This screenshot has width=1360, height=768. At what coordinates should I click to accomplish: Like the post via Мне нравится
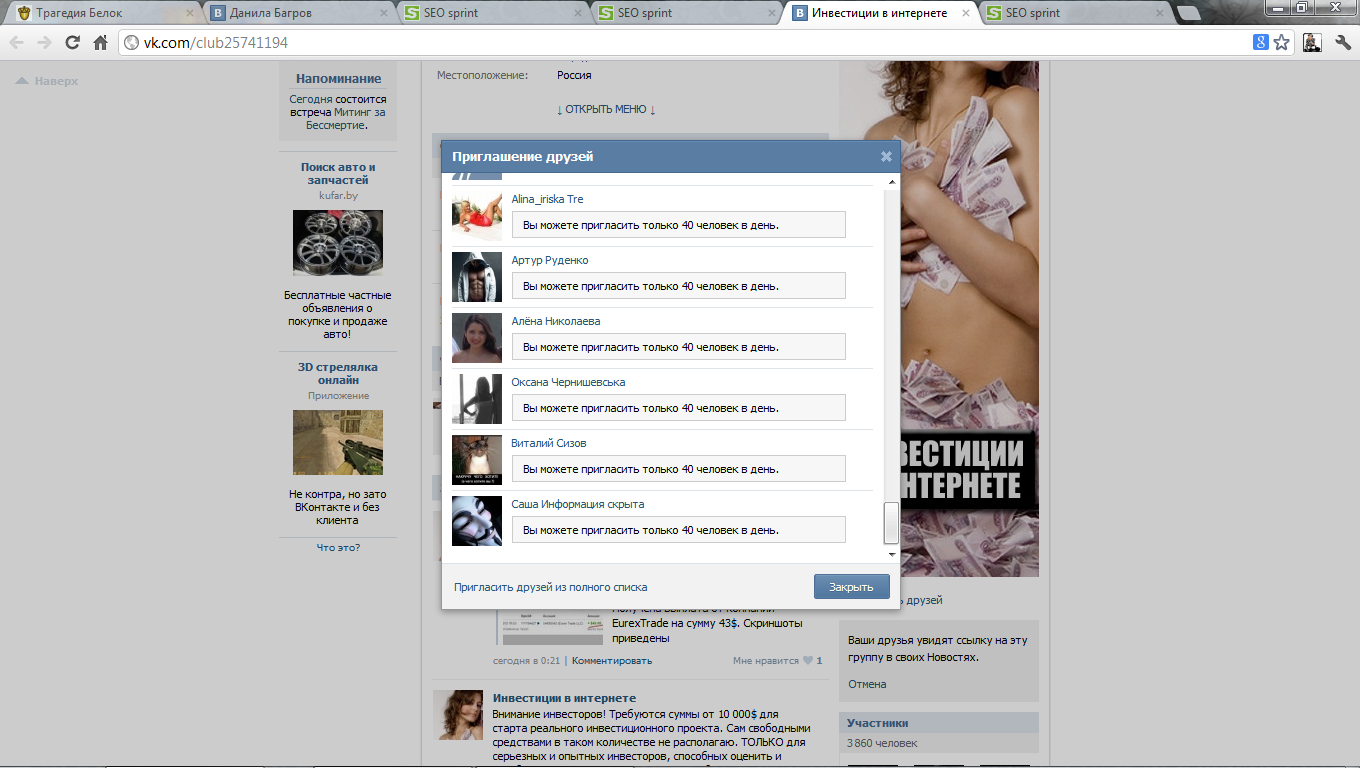[x=777, y=661]
